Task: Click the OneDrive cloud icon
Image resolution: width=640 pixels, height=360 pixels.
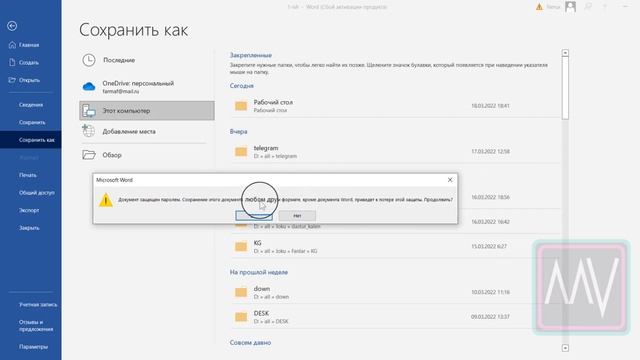Action: pos(89,87)
